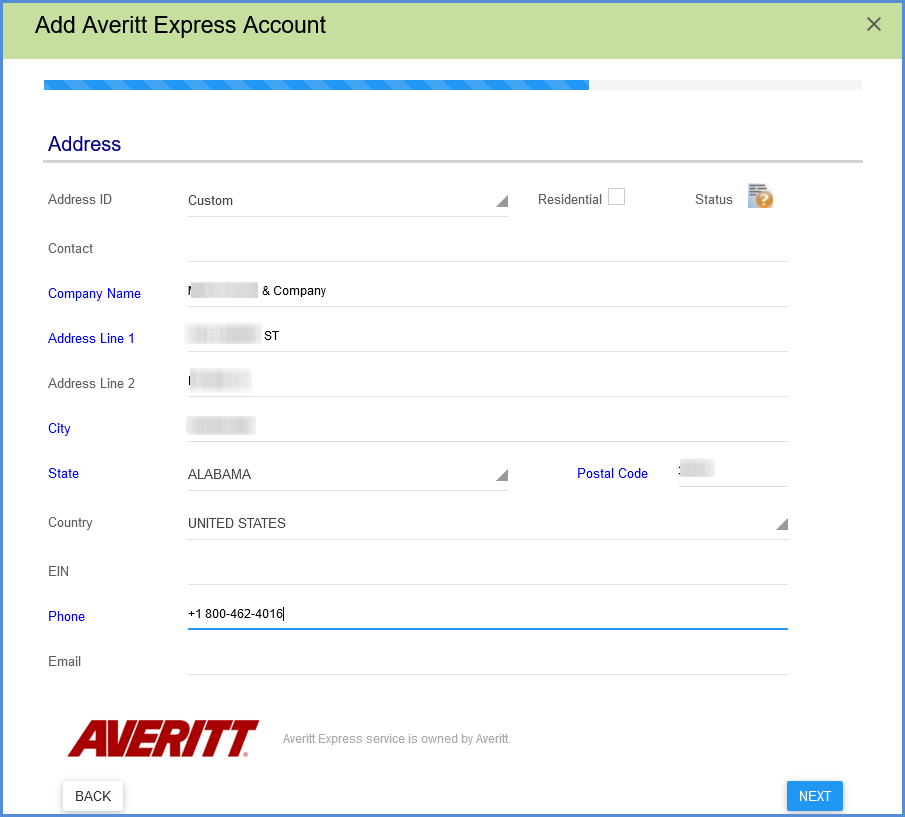The width and height of the screenshot is (905, 817).
Task: Click the State label
Action: [63, 474]
